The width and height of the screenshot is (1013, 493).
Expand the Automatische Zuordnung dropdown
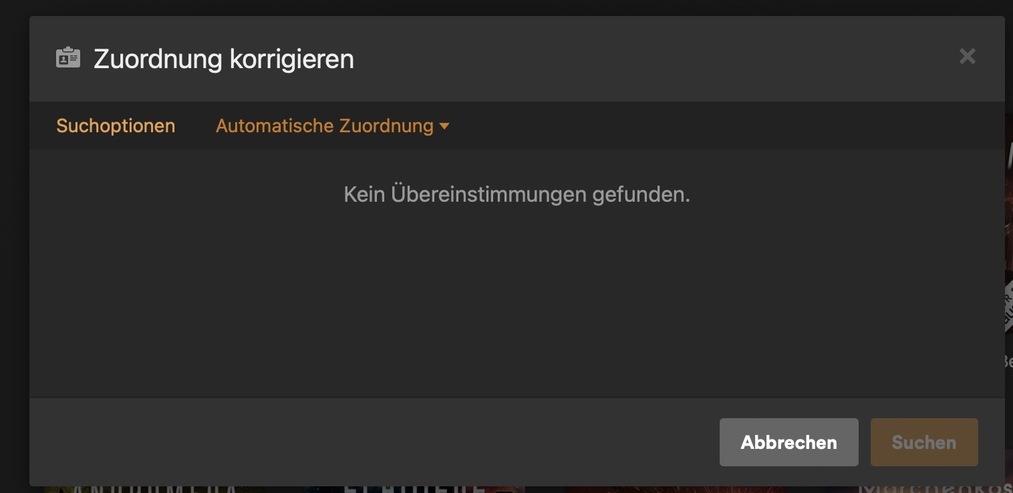click(x=332, y=126)
